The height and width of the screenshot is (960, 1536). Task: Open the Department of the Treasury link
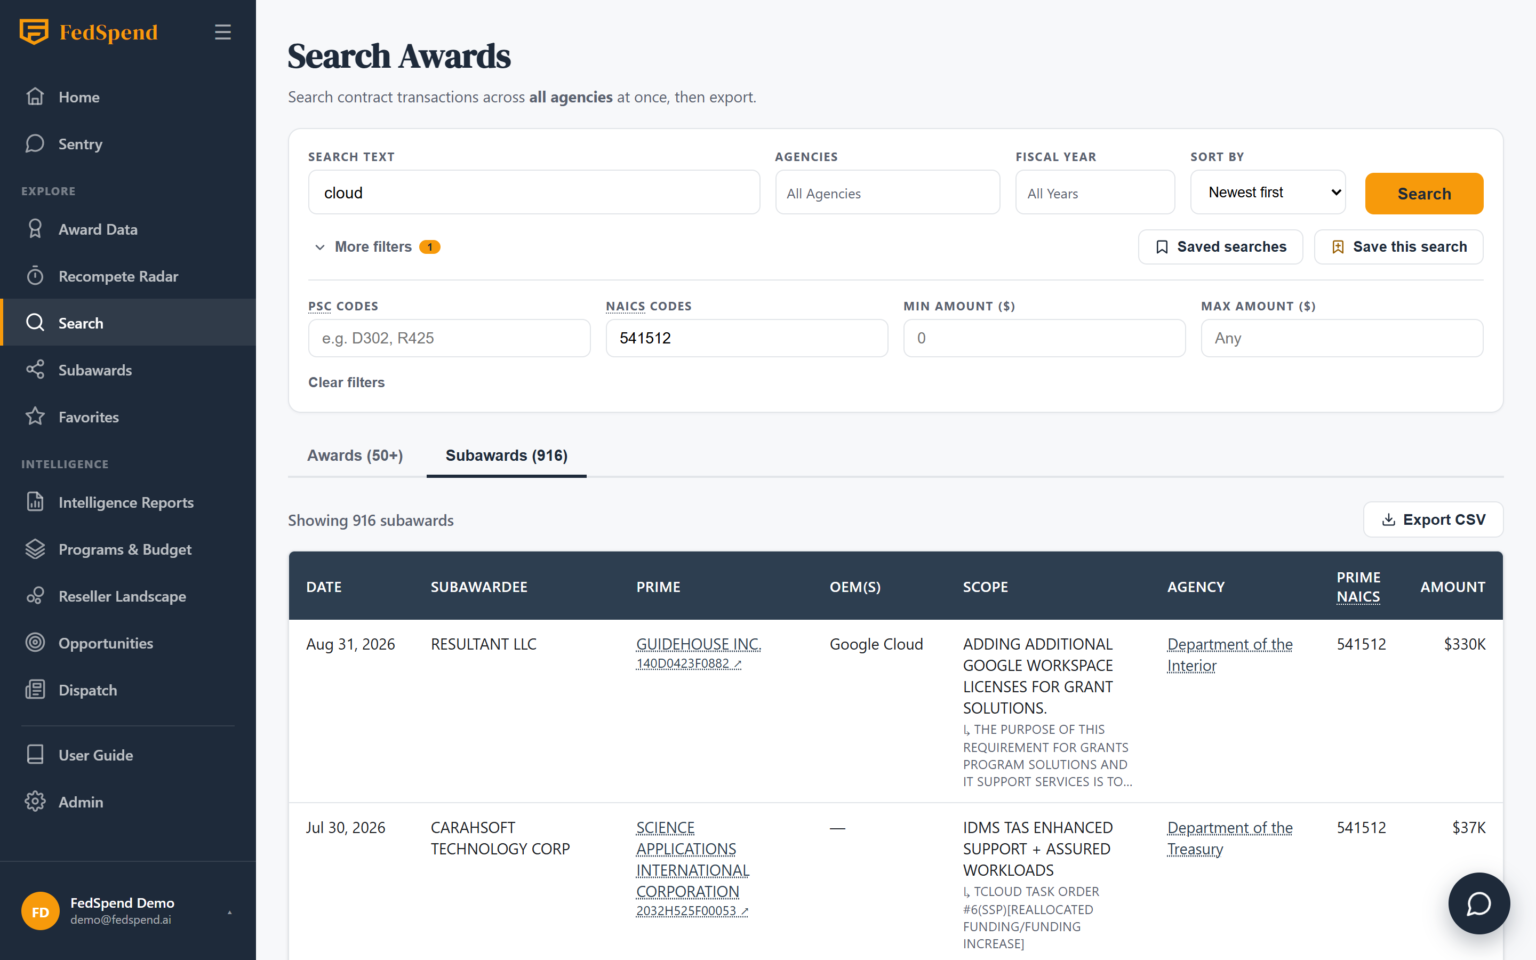(1230, 838)
